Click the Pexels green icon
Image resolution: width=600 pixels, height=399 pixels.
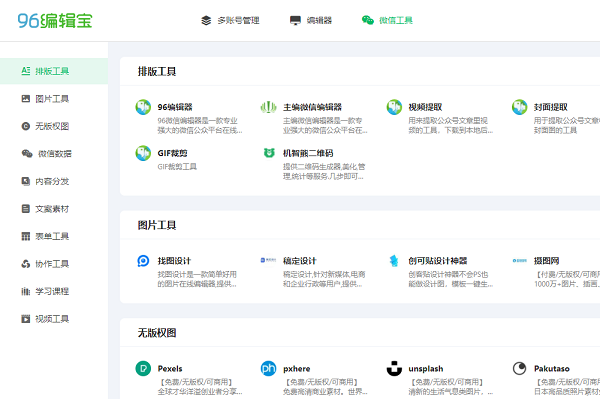[143, 368]
